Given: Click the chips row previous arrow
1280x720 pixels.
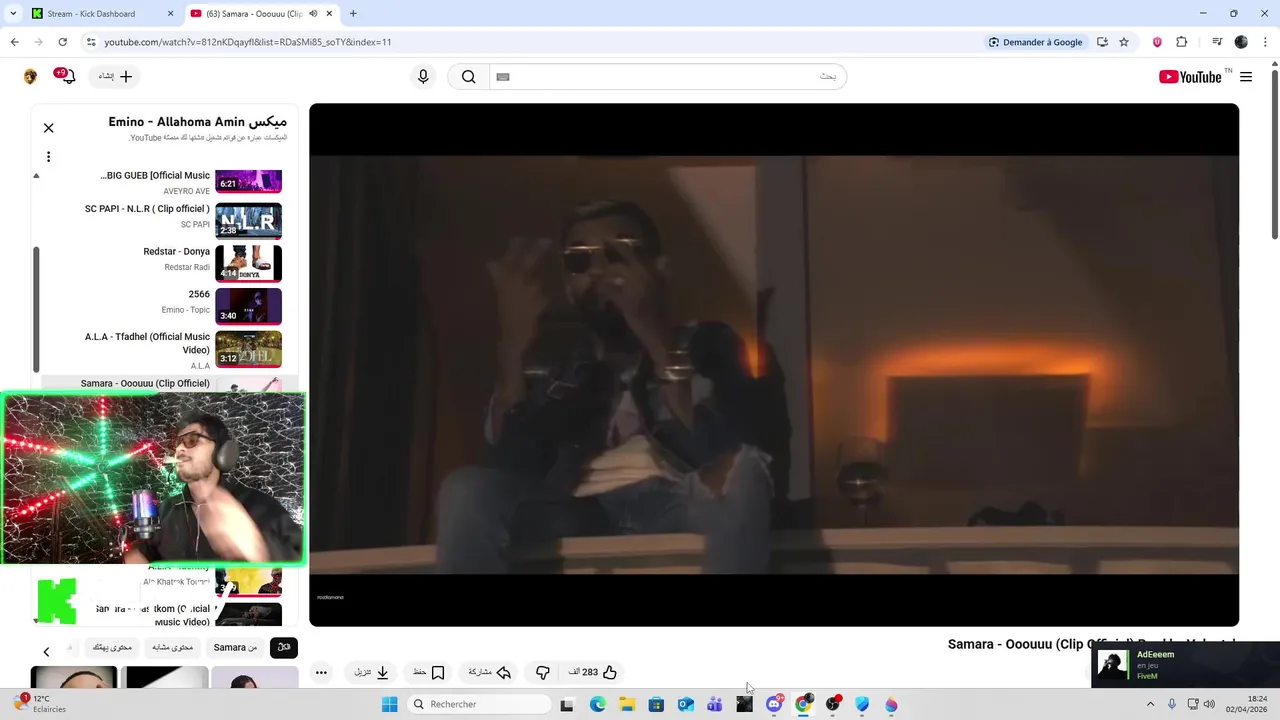Looking at the screenshot, I should click(x=46, y=651).
